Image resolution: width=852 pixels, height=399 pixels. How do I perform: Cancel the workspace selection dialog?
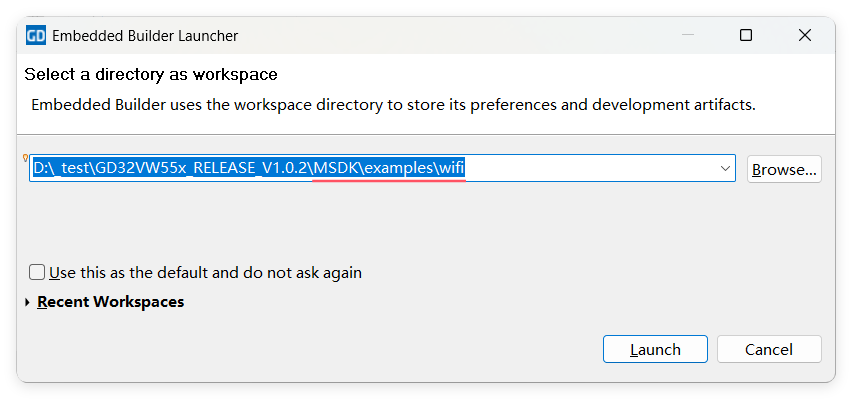[x=769, y=349]
